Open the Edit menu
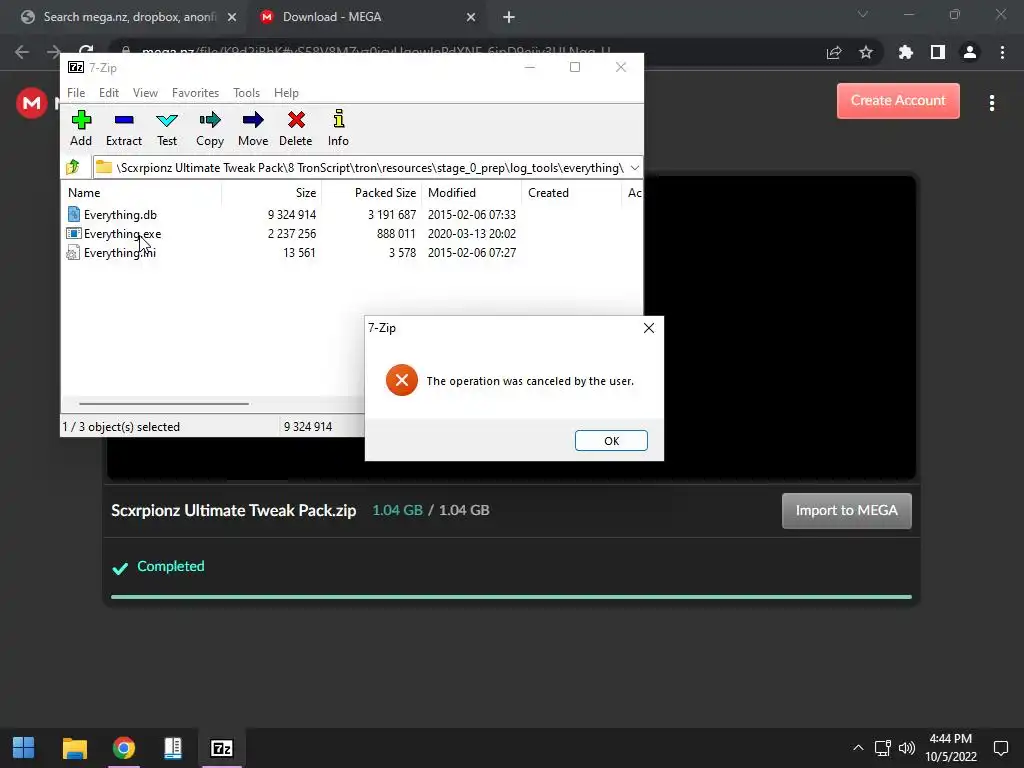 click(x=108, y=93)
